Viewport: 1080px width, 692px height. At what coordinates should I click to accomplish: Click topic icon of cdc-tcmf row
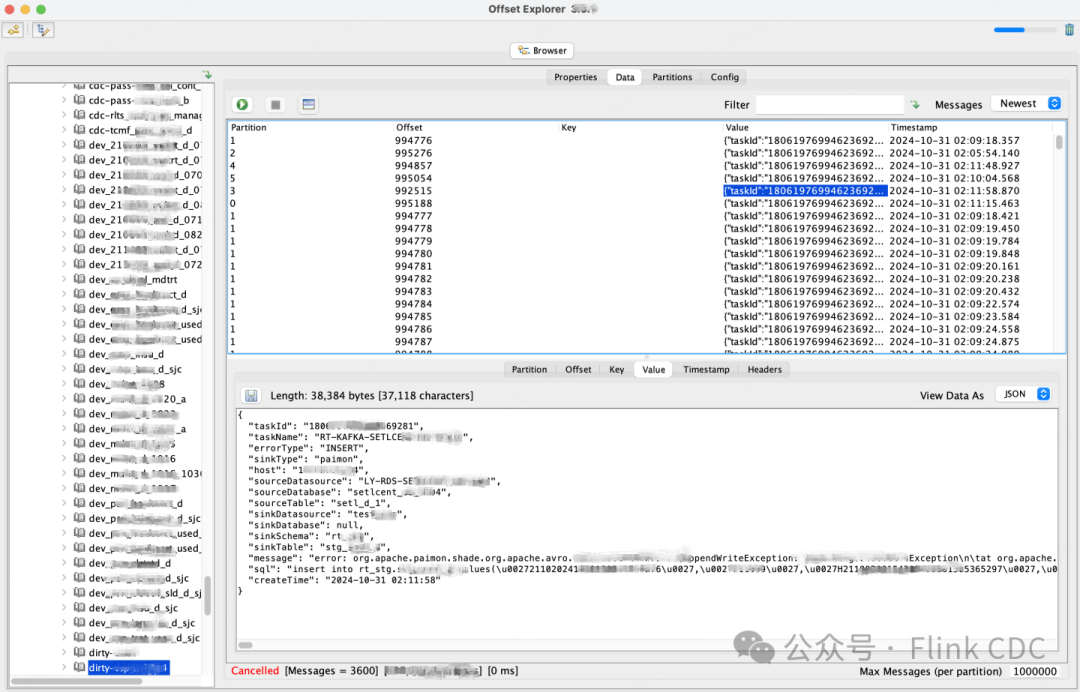[x=79, y=129]
